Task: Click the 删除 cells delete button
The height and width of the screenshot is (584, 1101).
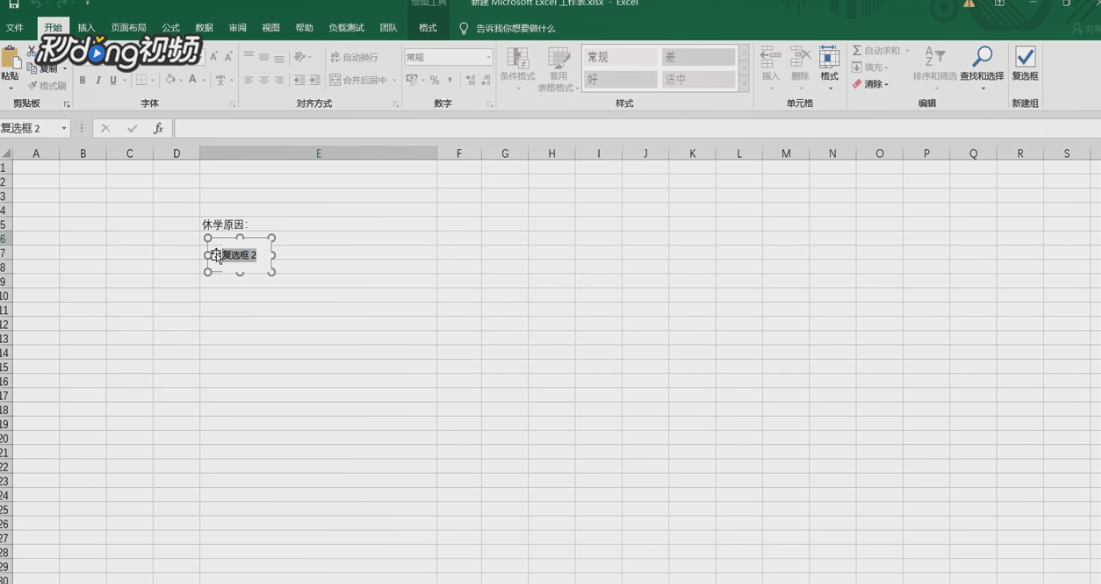Action: pyautogui.click(x=800, y=65)
